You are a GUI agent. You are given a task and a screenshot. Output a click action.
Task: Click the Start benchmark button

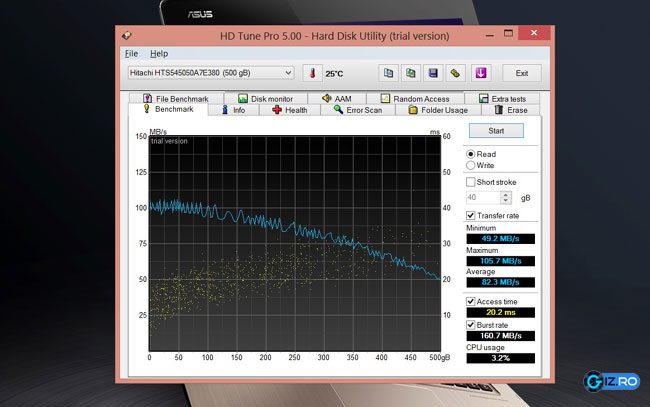496,131
